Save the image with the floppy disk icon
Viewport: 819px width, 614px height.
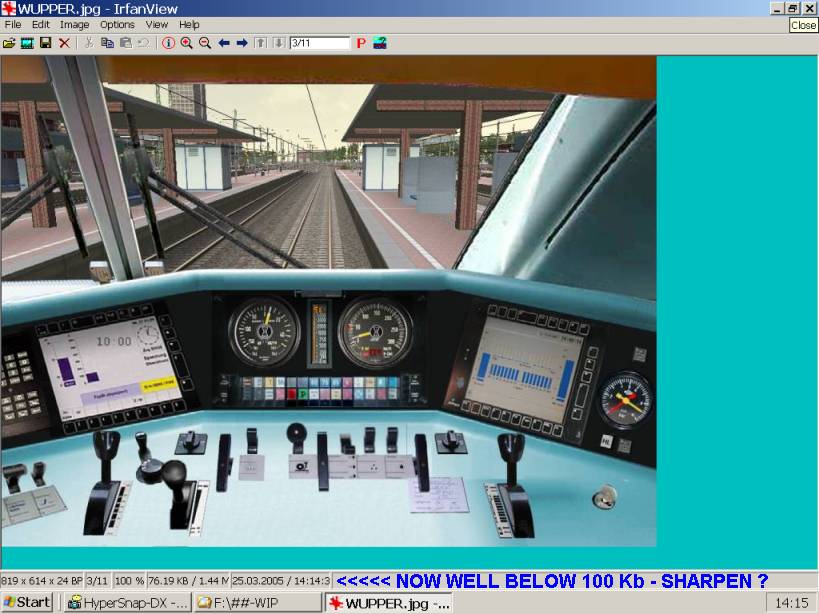pos(45,43)
